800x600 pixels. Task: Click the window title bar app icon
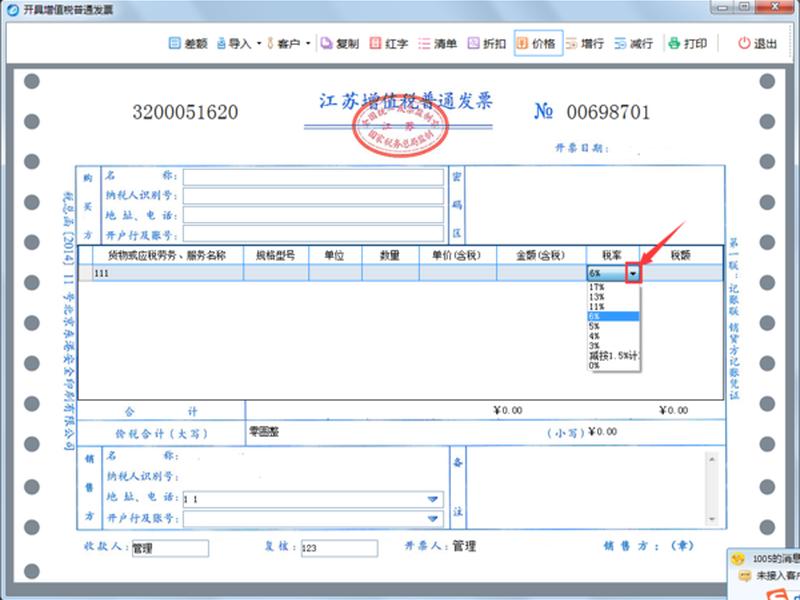tap(13, 9)
